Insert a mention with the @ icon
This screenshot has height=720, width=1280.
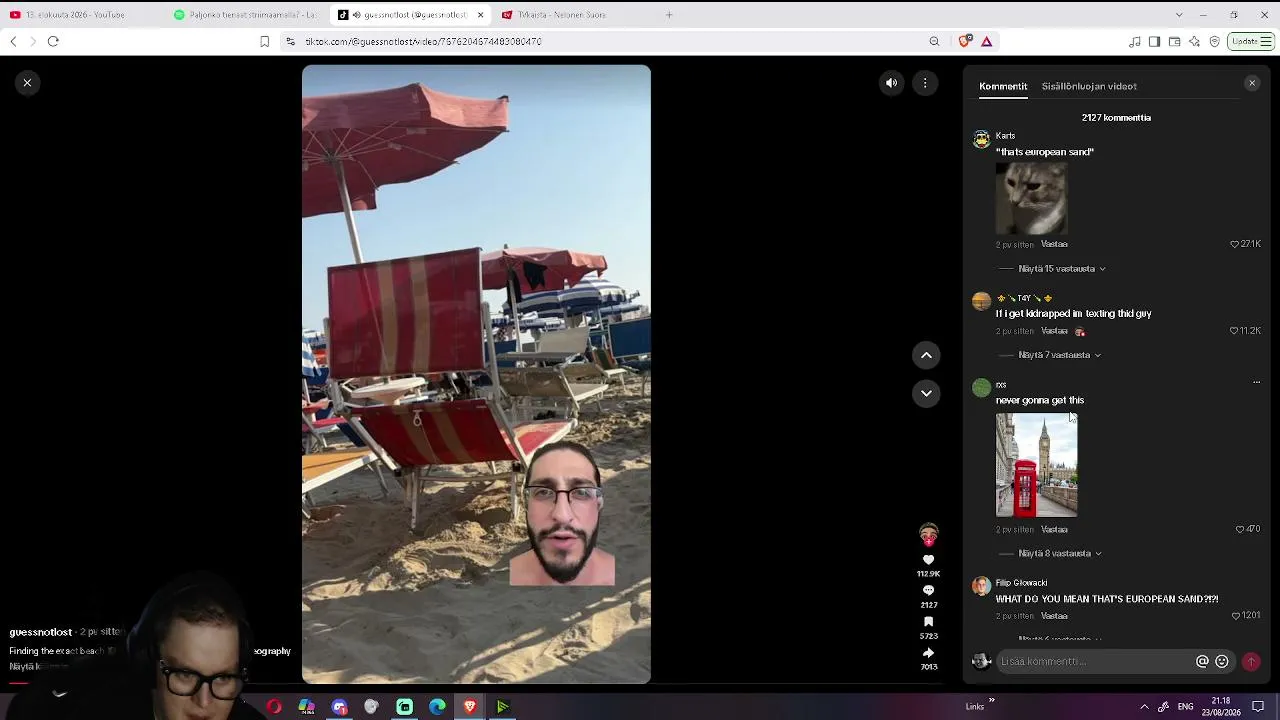click(x=1202, y=661)
